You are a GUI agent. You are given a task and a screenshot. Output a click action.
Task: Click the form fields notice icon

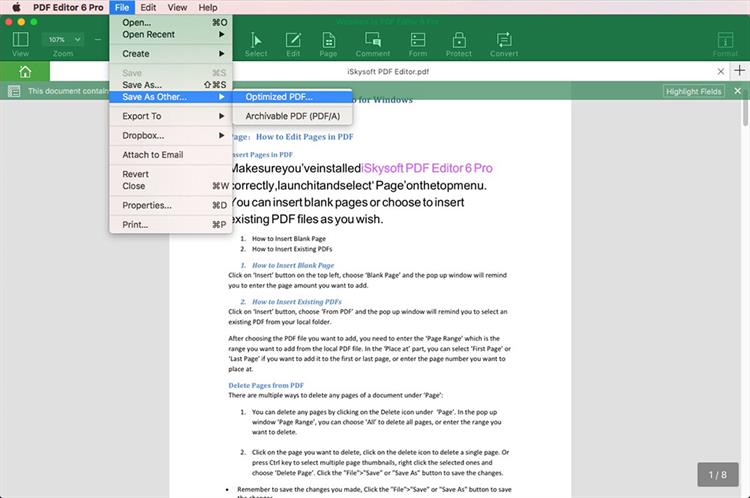pyautogui.click(x=14, y=91)
